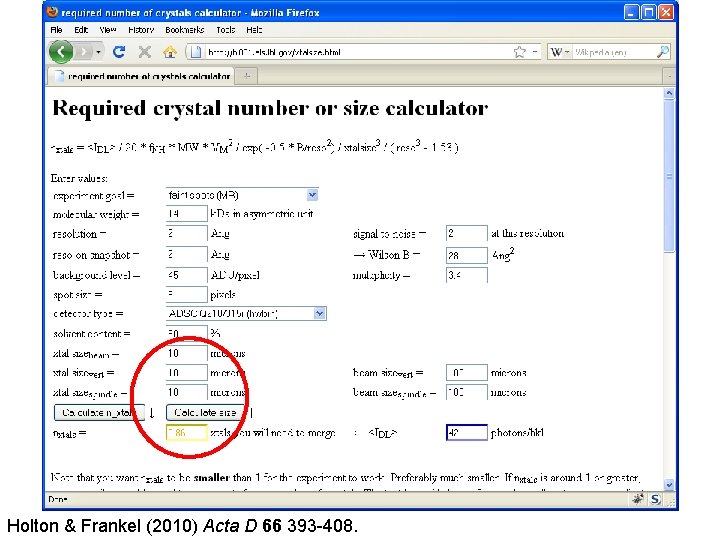Viewport: 720px width, 540px height.
Task: Click the "Enter values:" text
Action: click(79, 178)
